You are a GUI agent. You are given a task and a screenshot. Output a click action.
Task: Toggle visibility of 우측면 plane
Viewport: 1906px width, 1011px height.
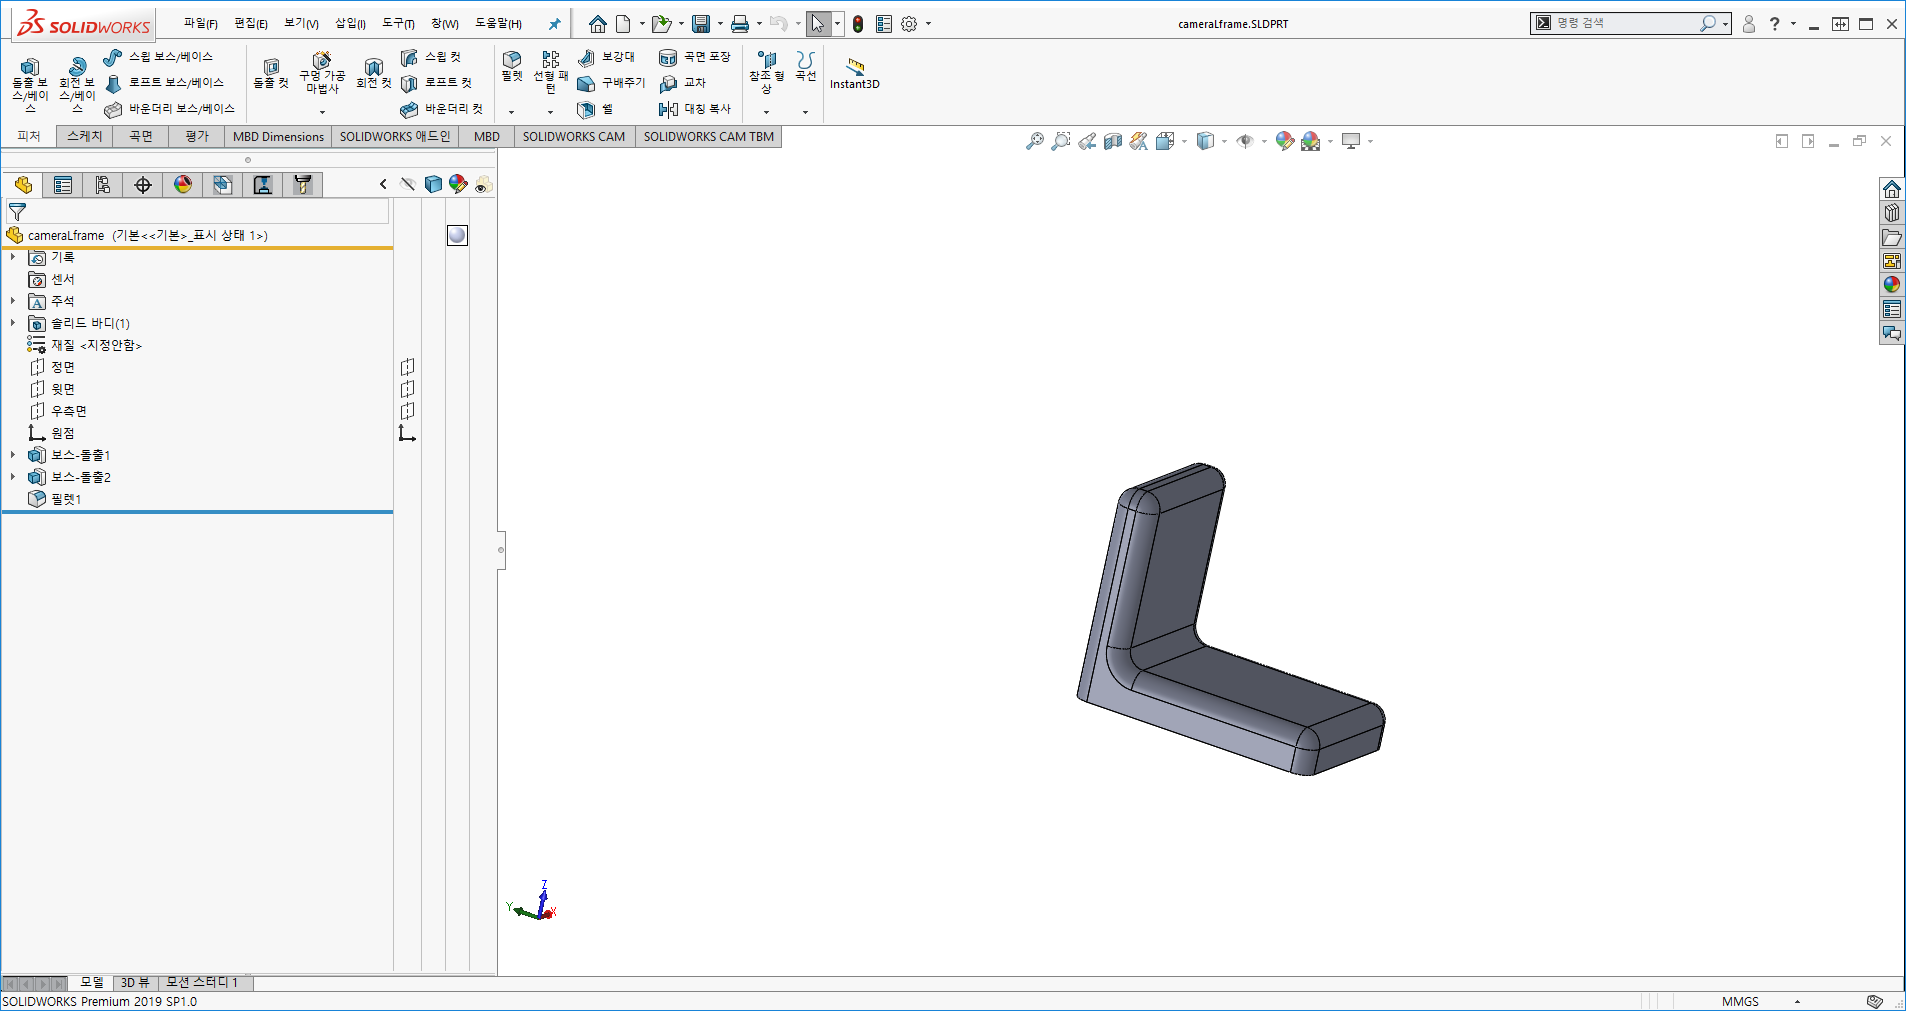point(407,411)
